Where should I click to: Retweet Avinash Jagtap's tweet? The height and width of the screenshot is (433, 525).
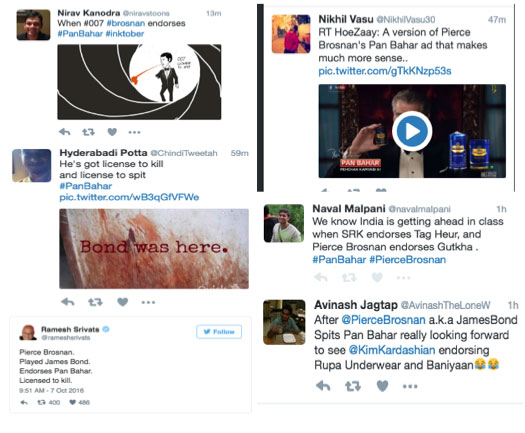coord(353,386)
